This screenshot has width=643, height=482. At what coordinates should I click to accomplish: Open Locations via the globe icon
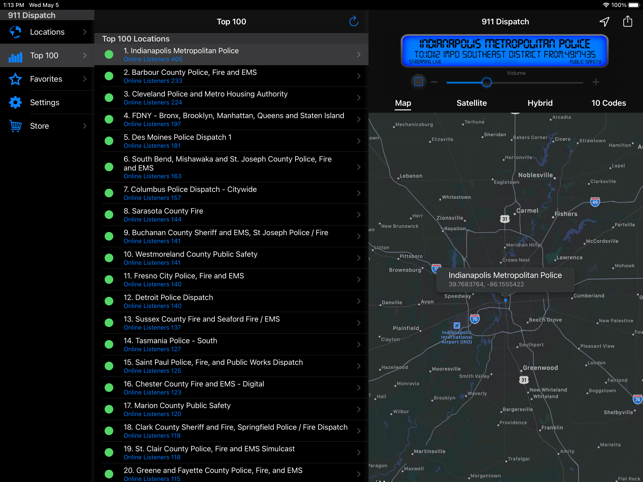coord(15,32)
